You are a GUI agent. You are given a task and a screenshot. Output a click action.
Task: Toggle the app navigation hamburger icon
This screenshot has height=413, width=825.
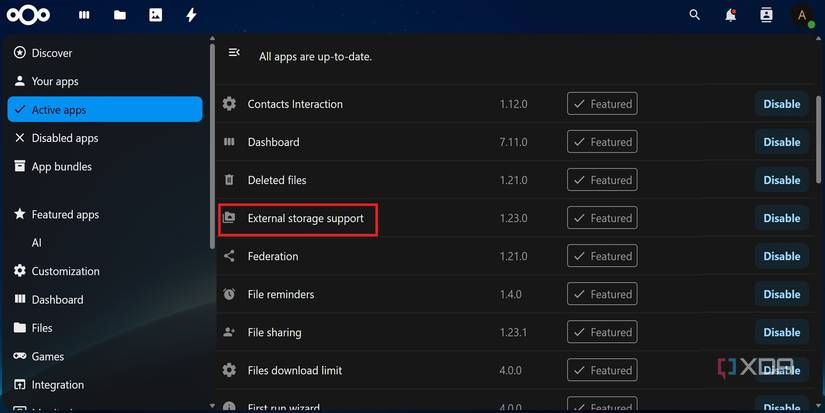[x=234, y=52]
